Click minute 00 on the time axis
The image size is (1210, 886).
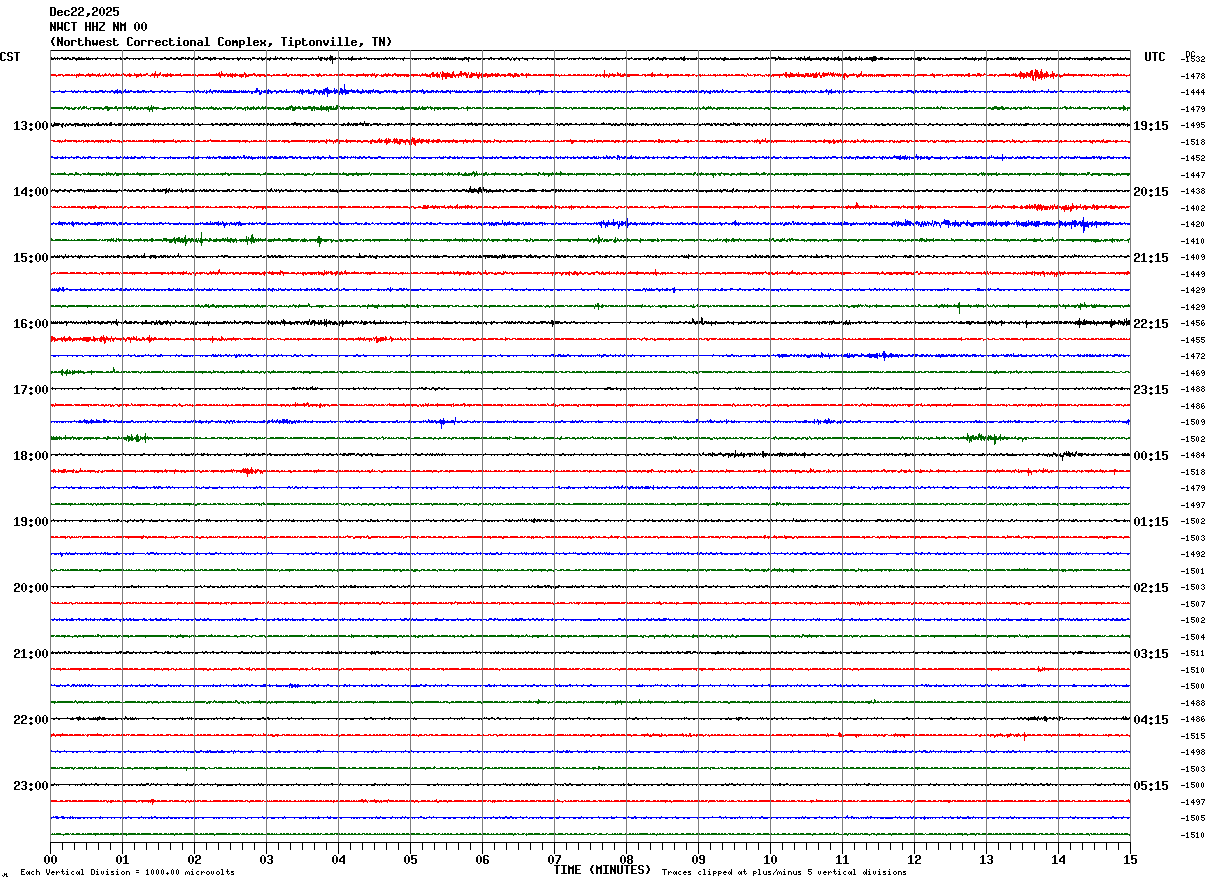50,859
